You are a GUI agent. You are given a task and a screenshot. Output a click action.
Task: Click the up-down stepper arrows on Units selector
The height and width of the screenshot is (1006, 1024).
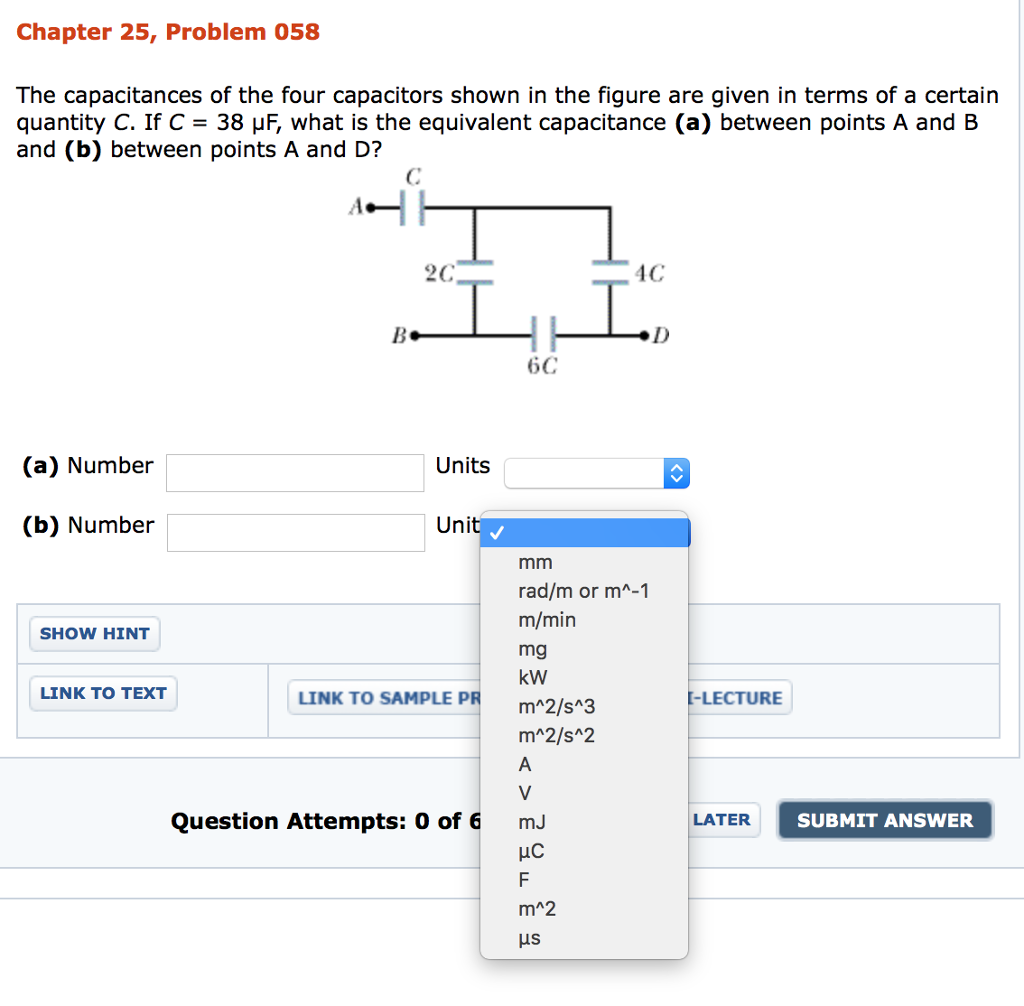tap(676, 472)
